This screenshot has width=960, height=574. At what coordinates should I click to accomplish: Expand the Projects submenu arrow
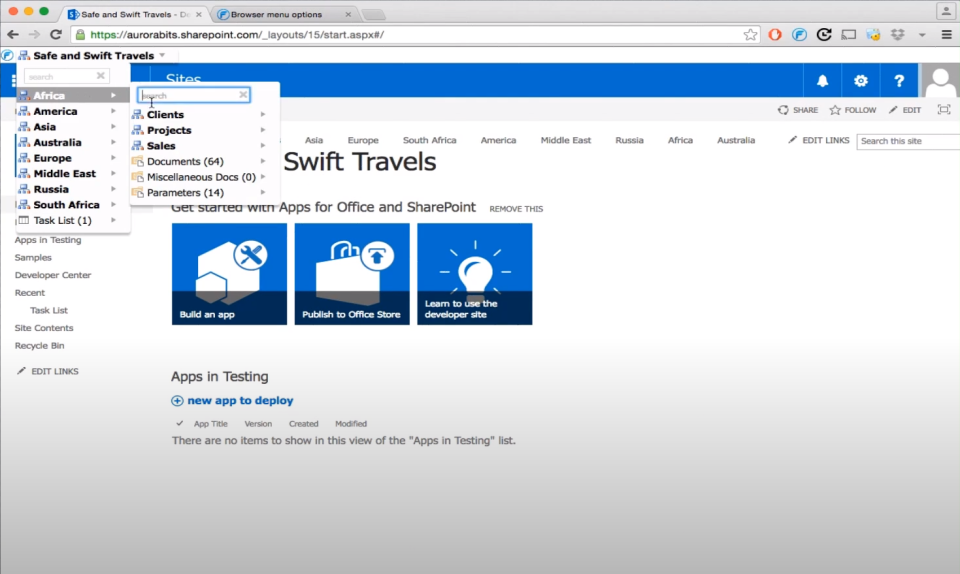pos(263,130)
